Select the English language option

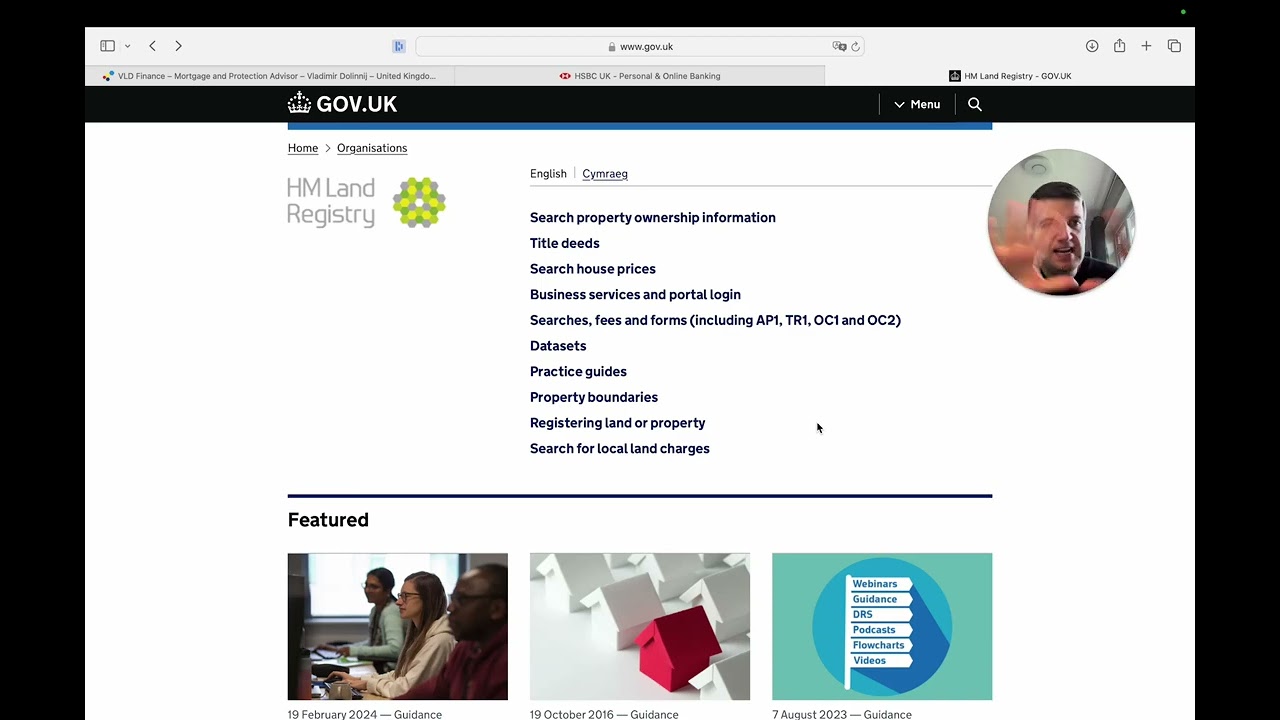(548, 174)
